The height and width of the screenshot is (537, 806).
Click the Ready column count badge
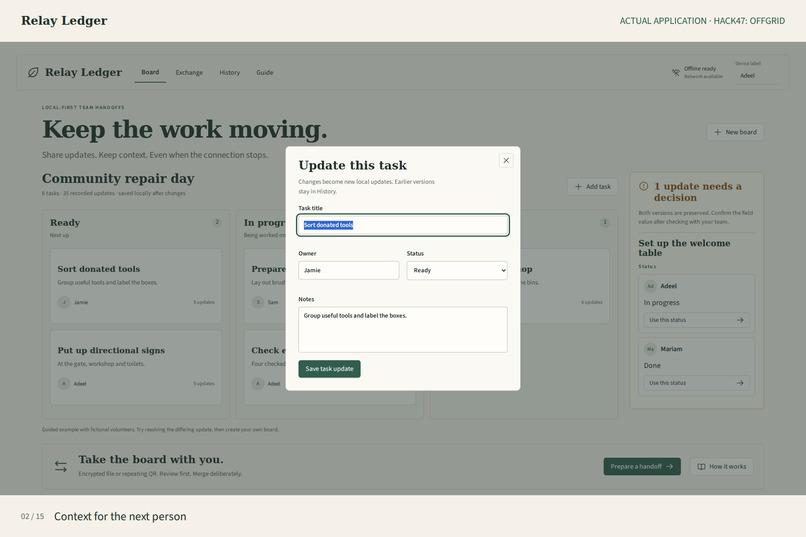[x=217, y=223]
